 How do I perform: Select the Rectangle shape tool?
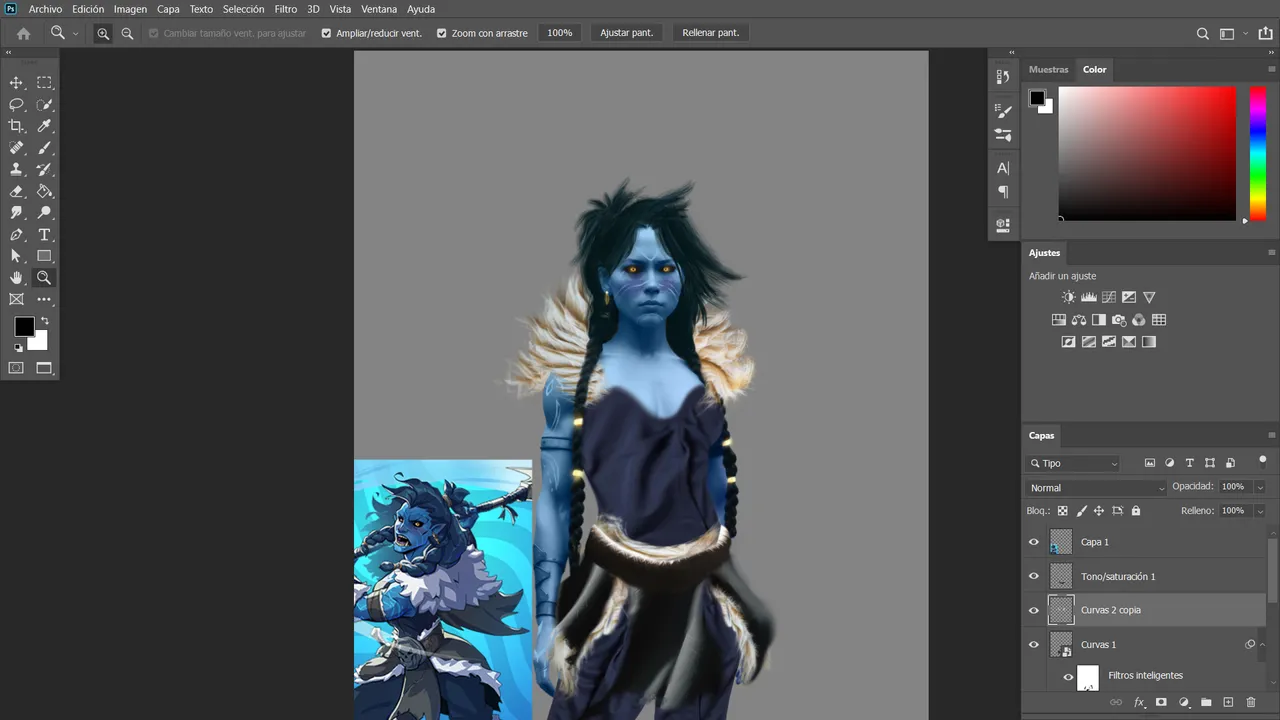point(44,256)
